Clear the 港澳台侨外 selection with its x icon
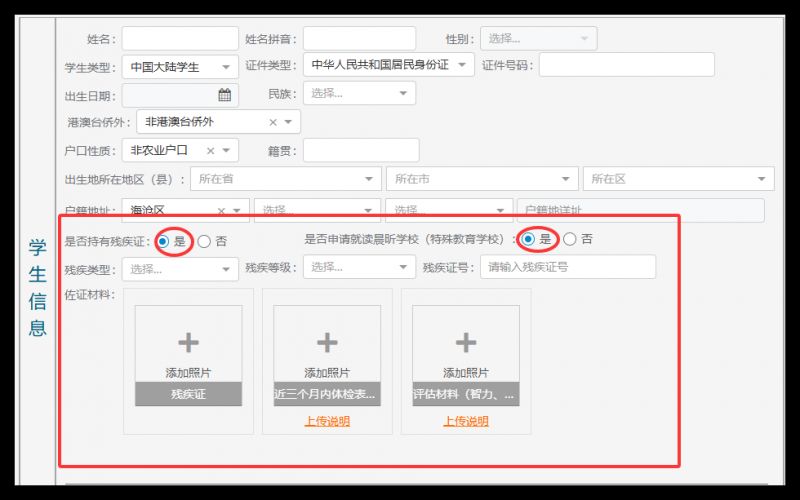This screenshot has height=500, width=800. pyautogui.click(x=273, y=122)
